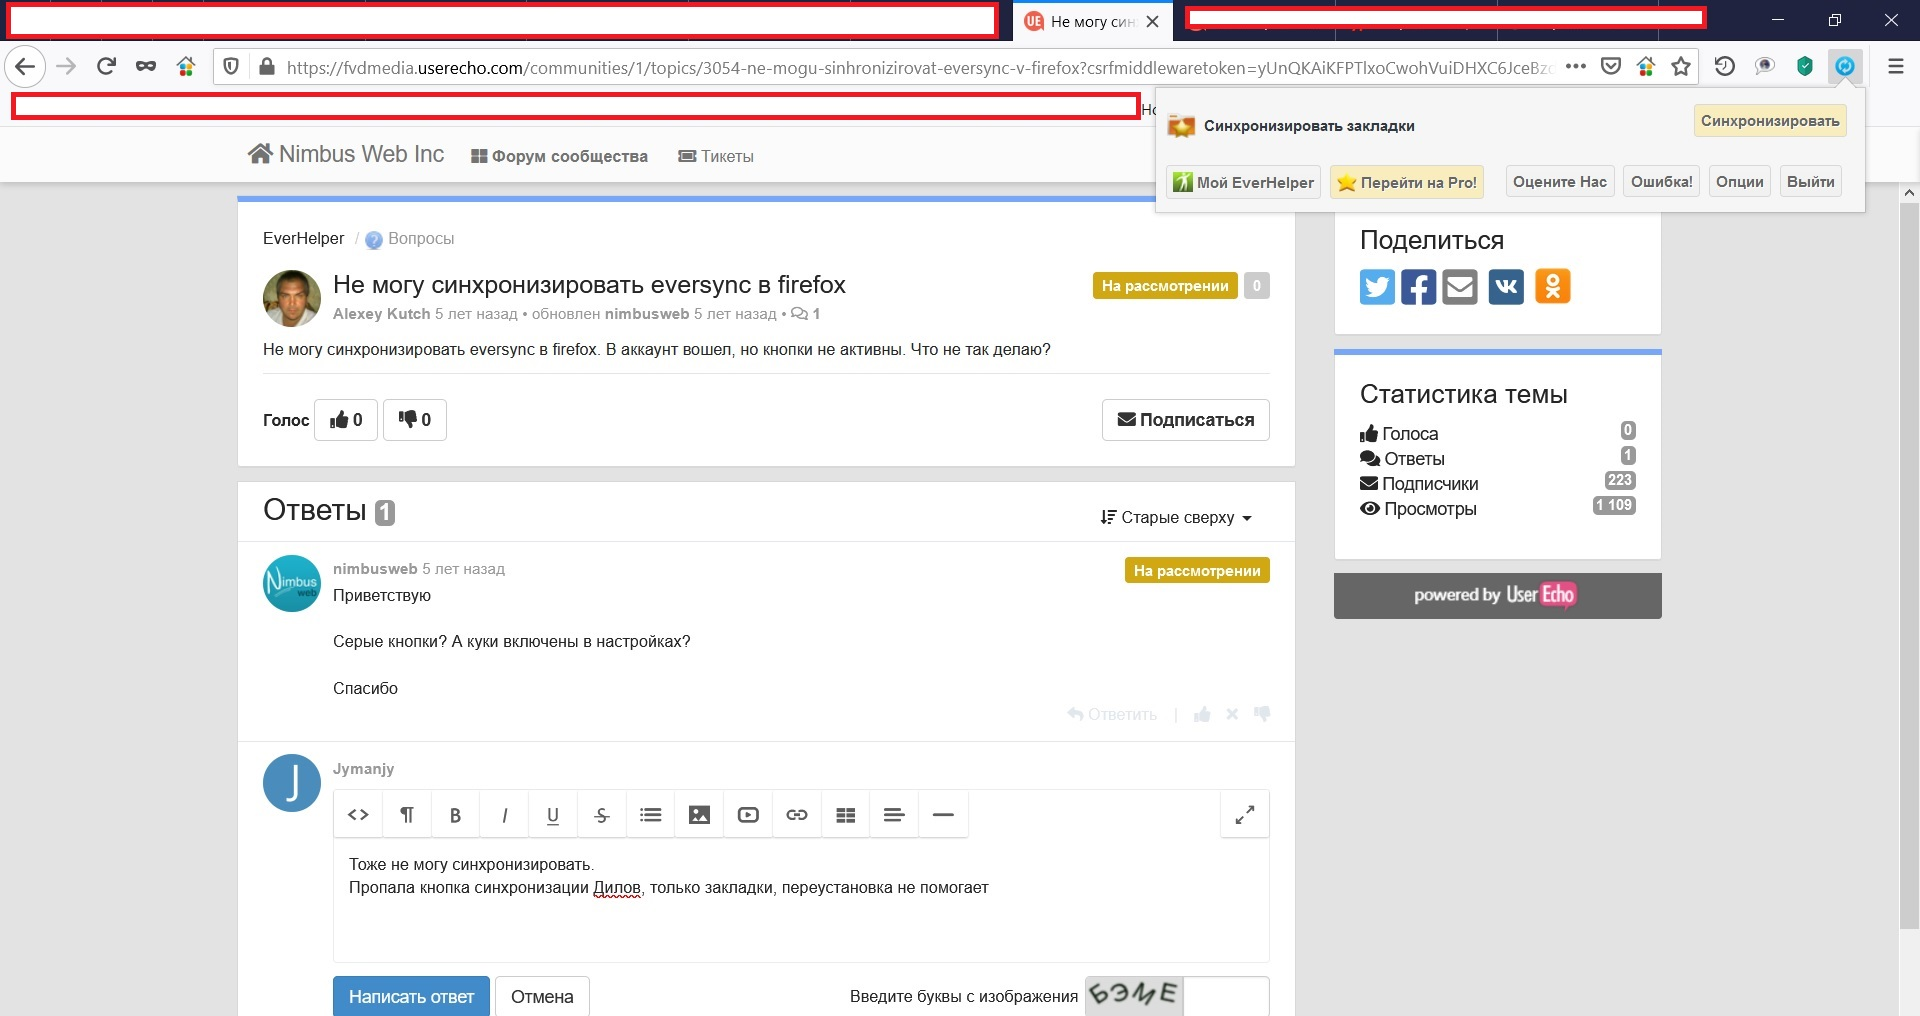Click Выйти to log out
This screenshot has width=1920, height=1016.
tap(1811, 182)
